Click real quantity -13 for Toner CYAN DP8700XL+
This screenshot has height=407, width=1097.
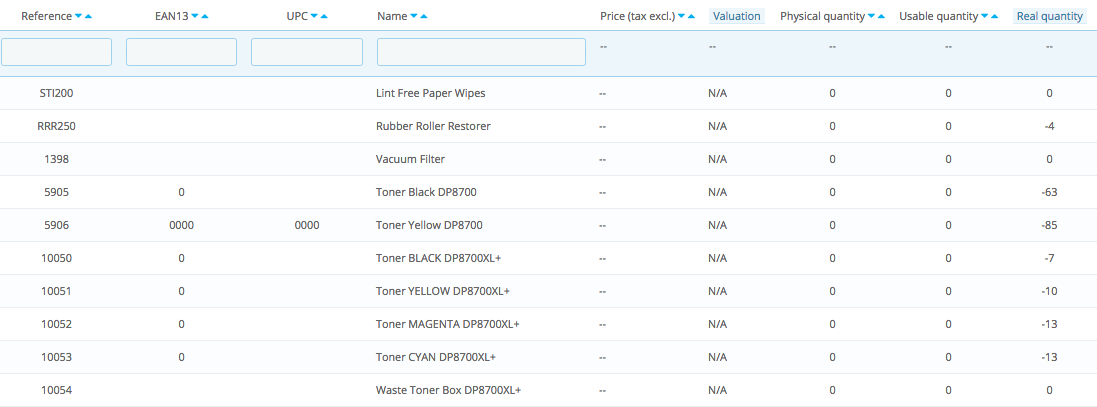(x=1049, y=357)
